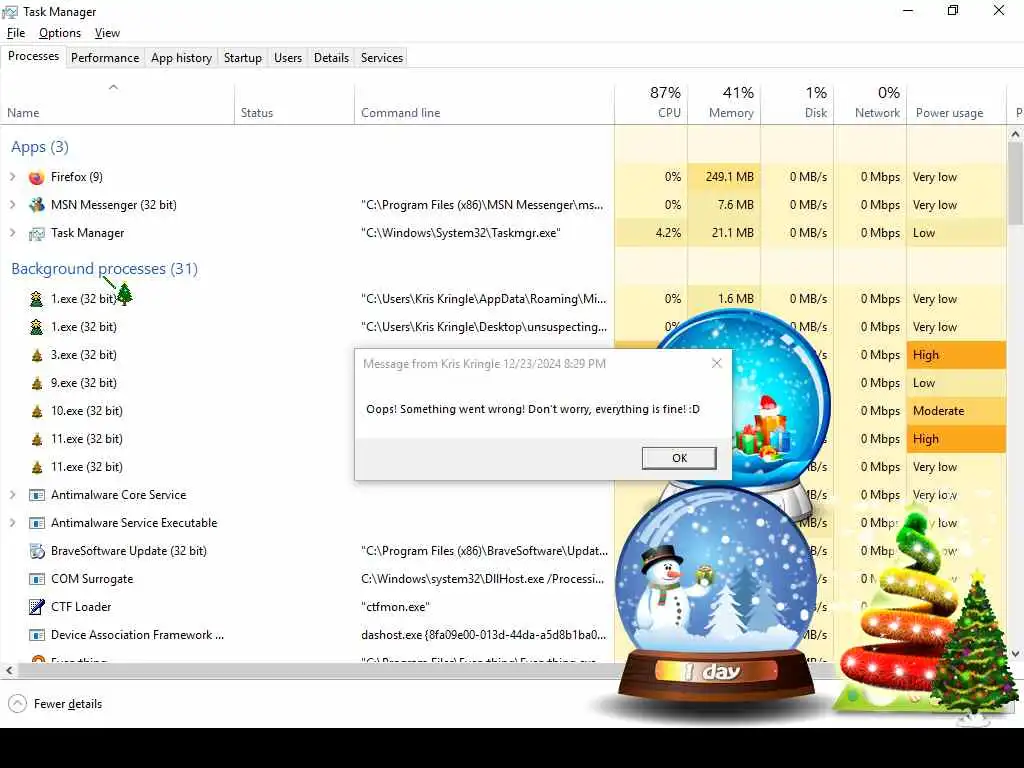Image resolution: width=1024 pixels, height=768 pixels.
Task: Open the File menu
Action: coord(16,33)
